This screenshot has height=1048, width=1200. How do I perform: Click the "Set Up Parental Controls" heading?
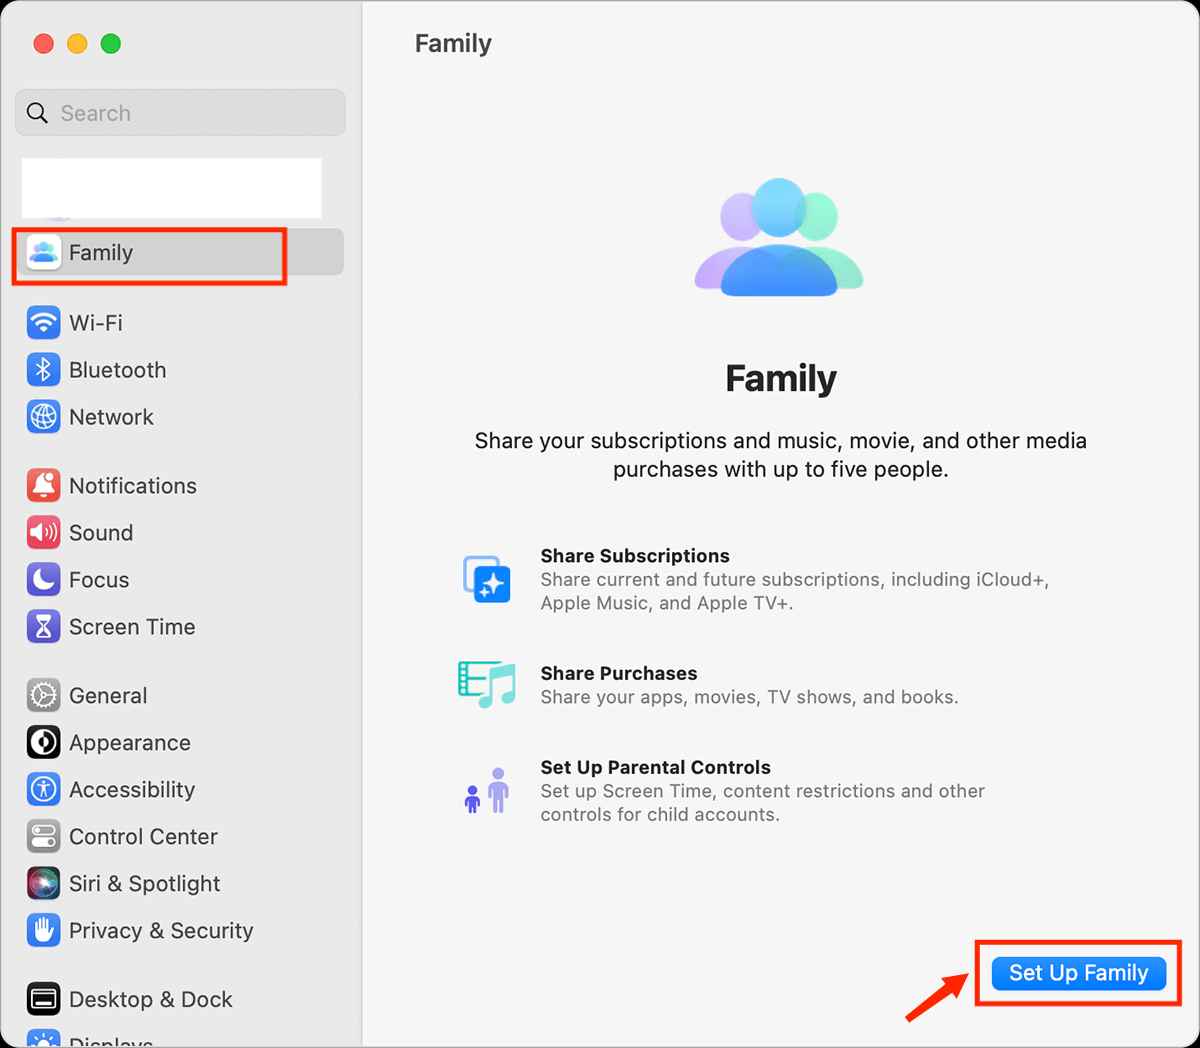pyautogui.click(x=656, y=767)
